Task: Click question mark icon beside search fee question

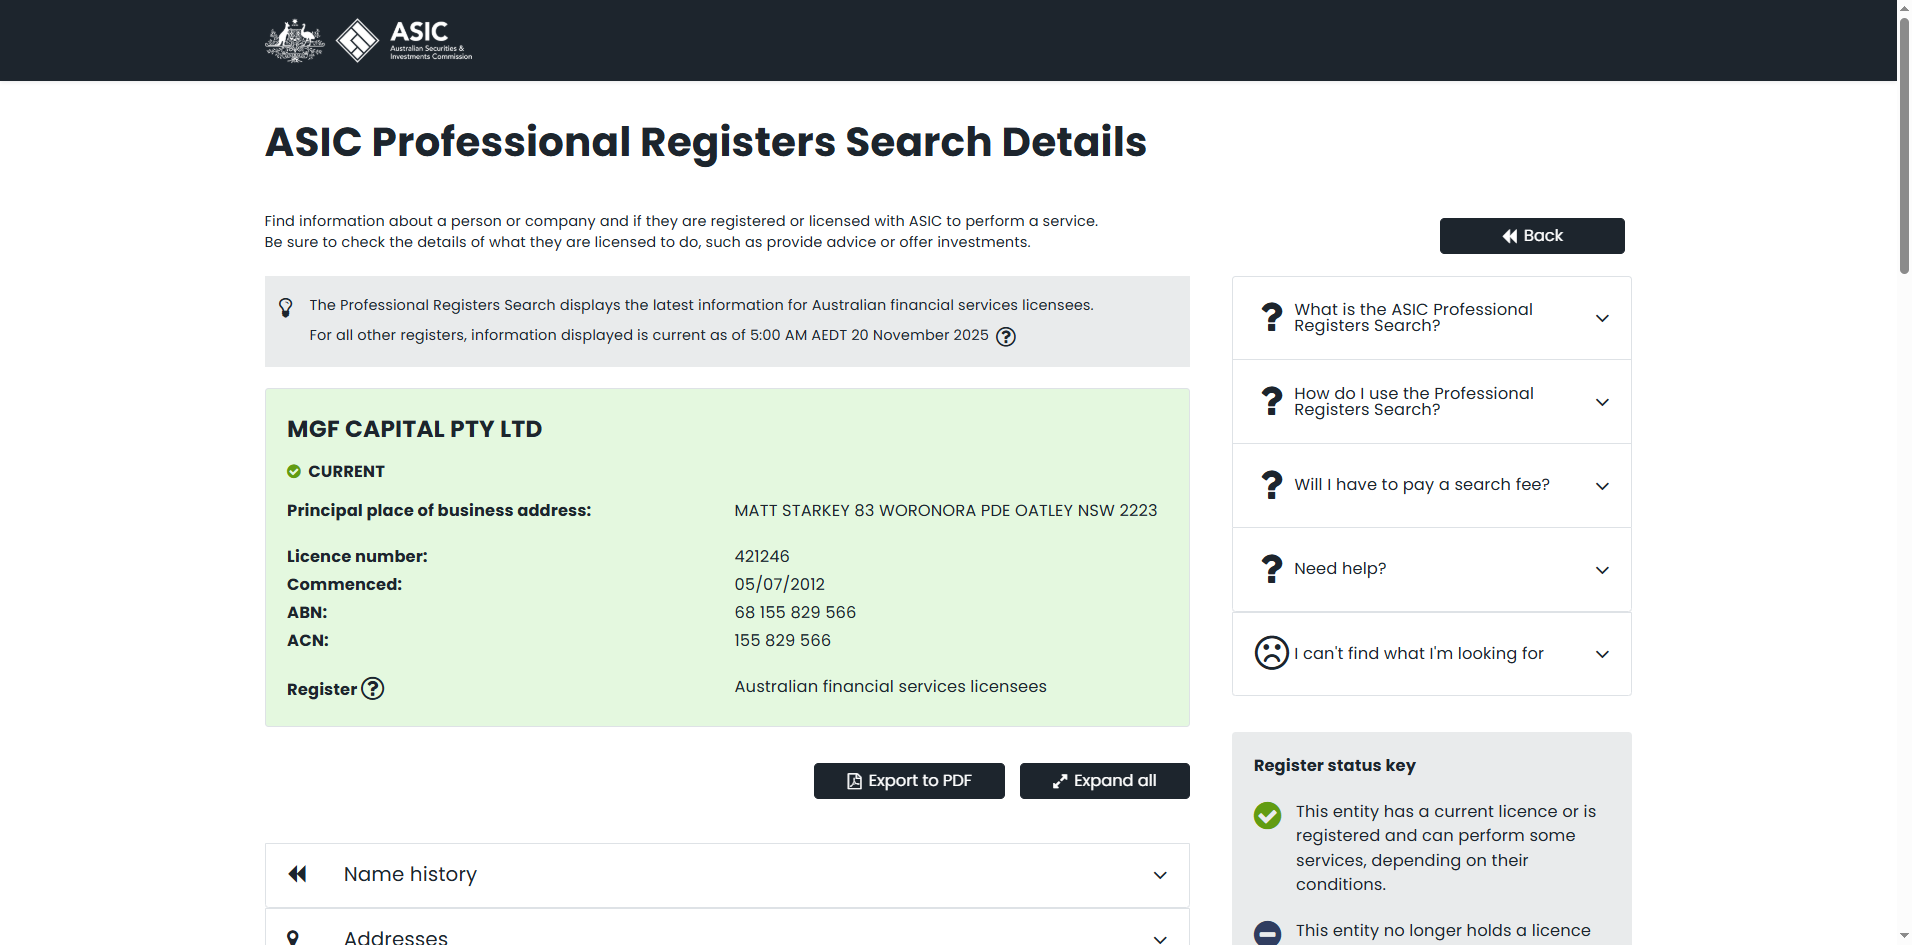Action: pos(1272,485)
